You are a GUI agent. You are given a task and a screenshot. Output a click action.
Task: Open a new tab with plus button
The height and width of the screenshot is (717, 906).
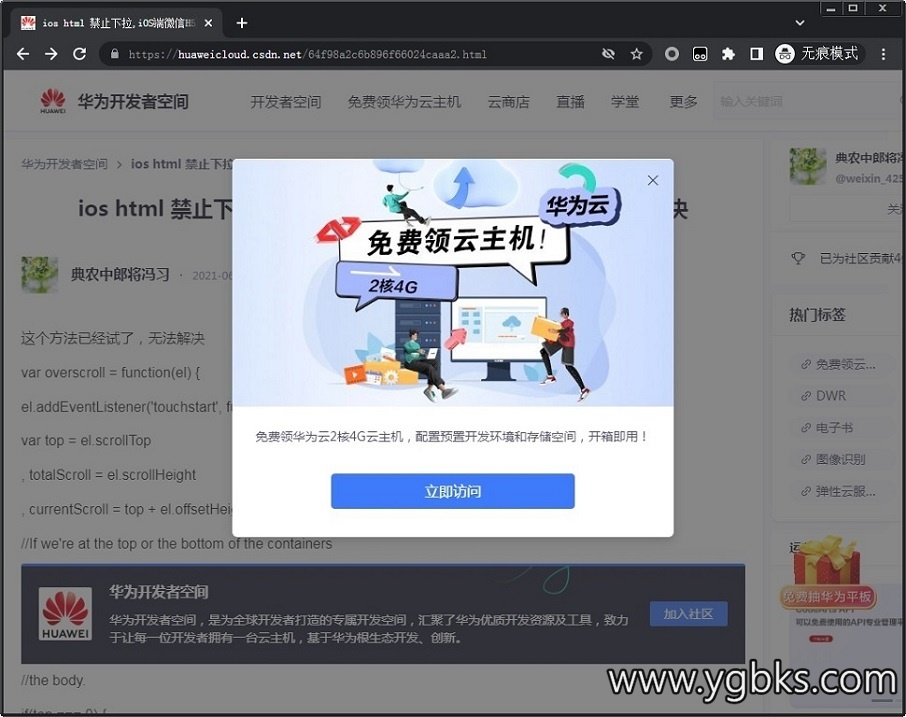tap(242, 23)
